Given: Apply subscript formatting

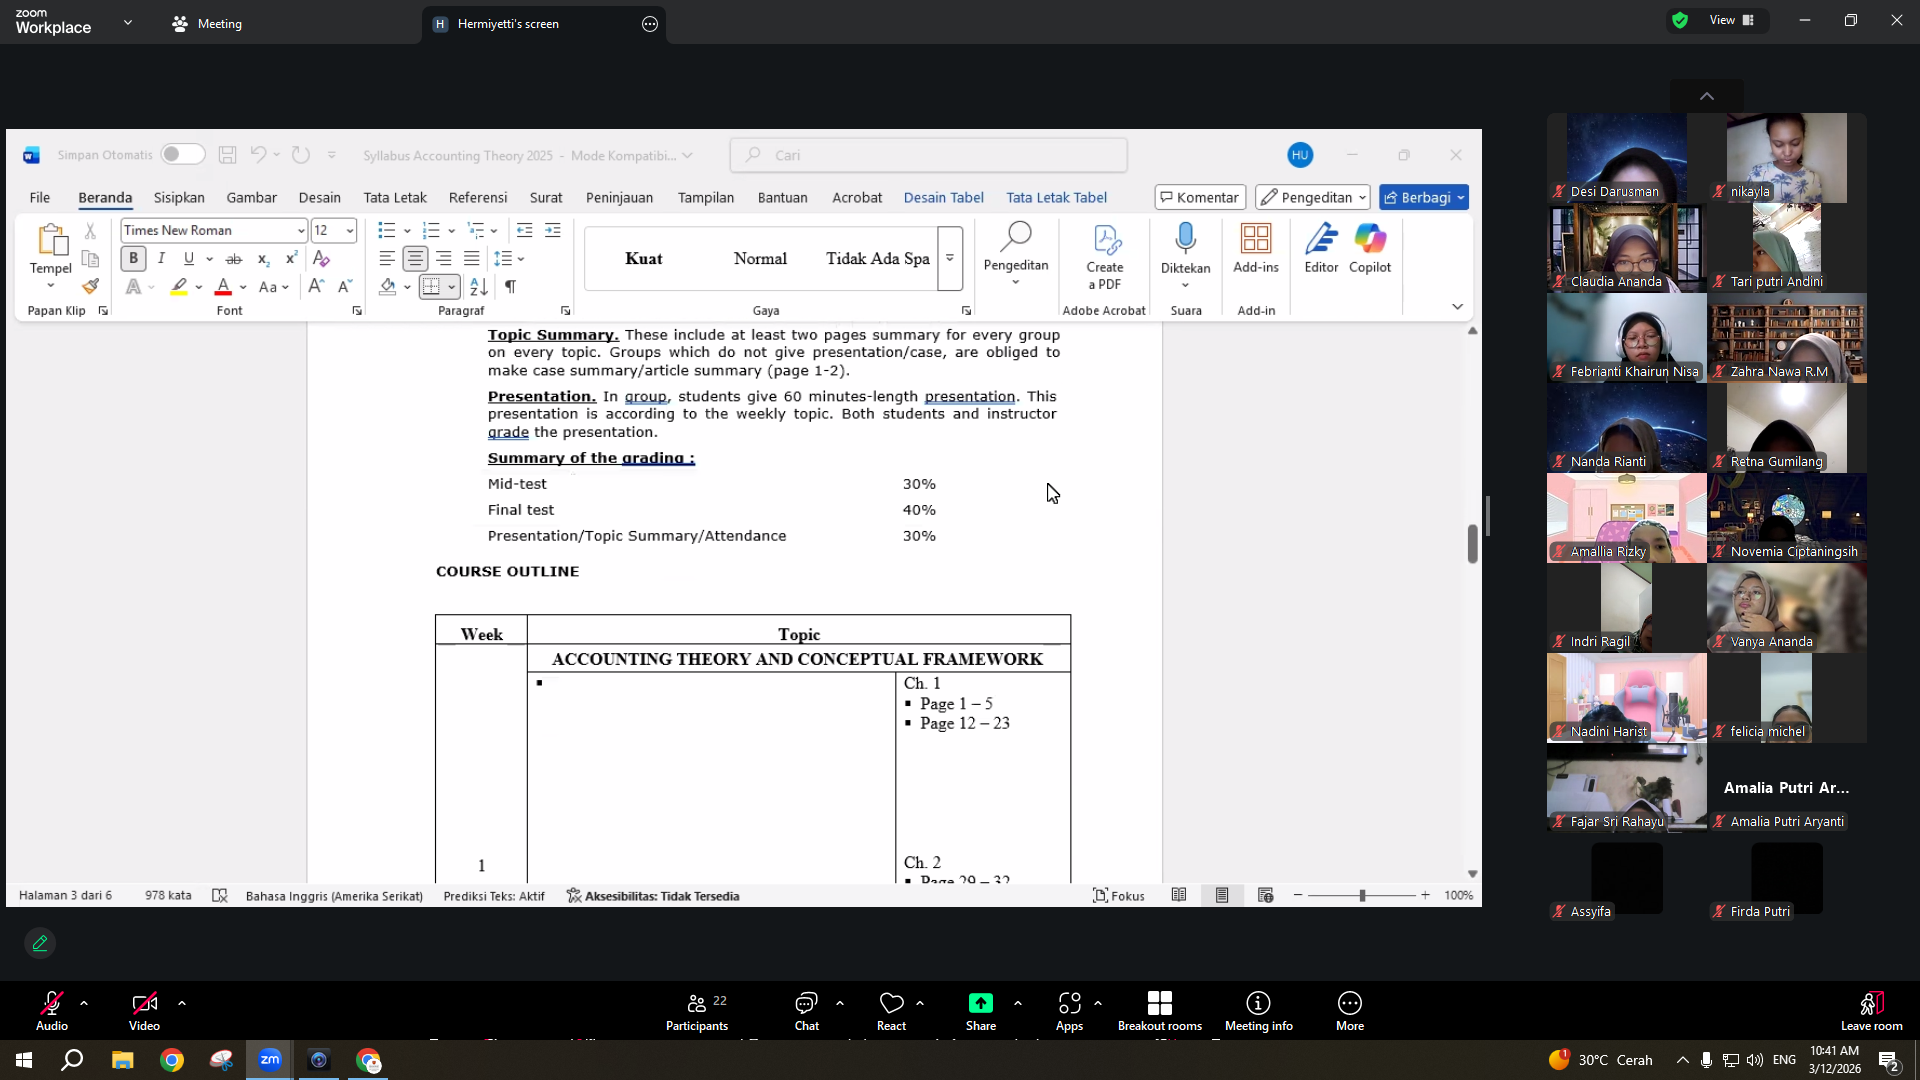Looking at the screenshot, I should pos(263,258).
